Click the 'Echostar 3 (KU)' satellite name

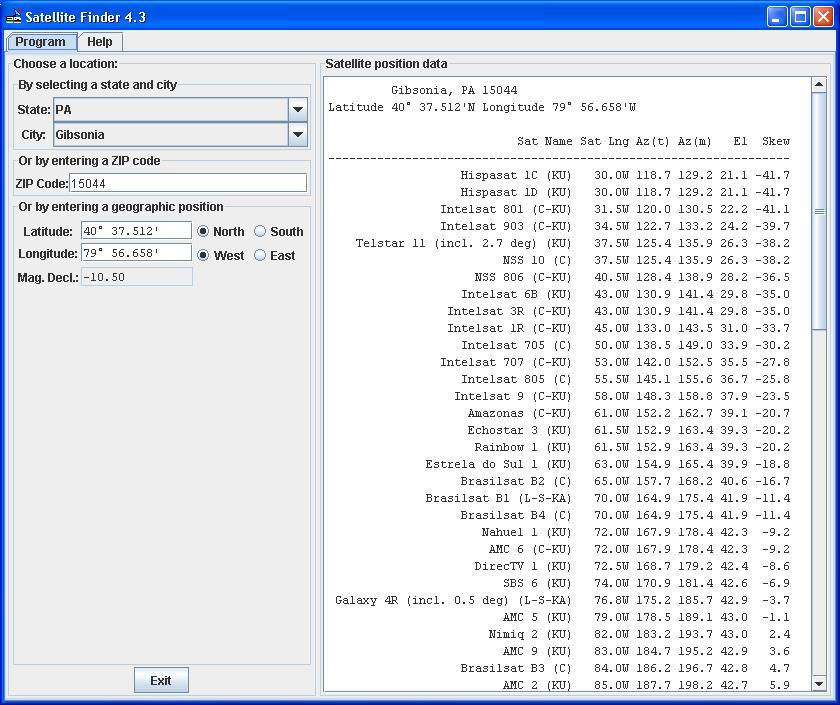click(520, 431)
